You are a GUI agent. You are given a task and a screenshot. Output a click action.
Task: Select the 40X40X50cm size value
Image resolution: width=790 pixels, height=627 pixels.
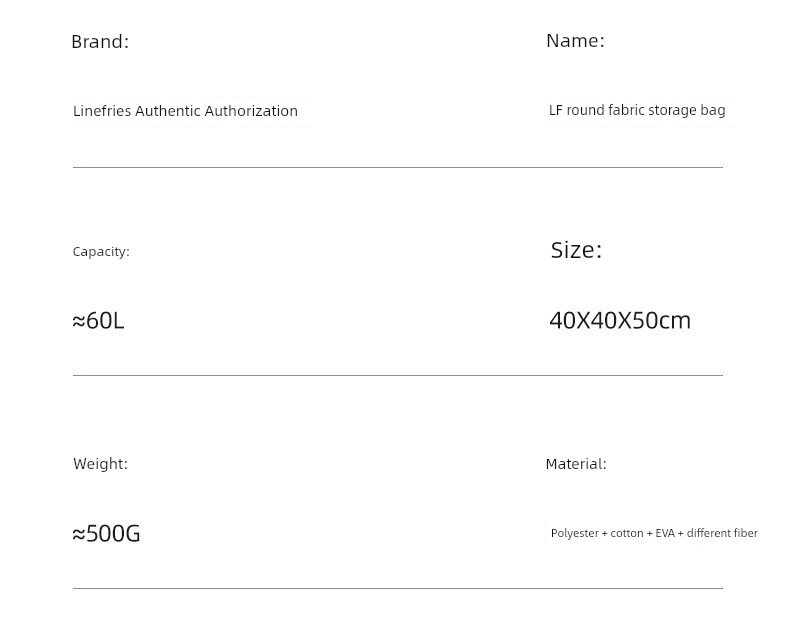point(620,321)
